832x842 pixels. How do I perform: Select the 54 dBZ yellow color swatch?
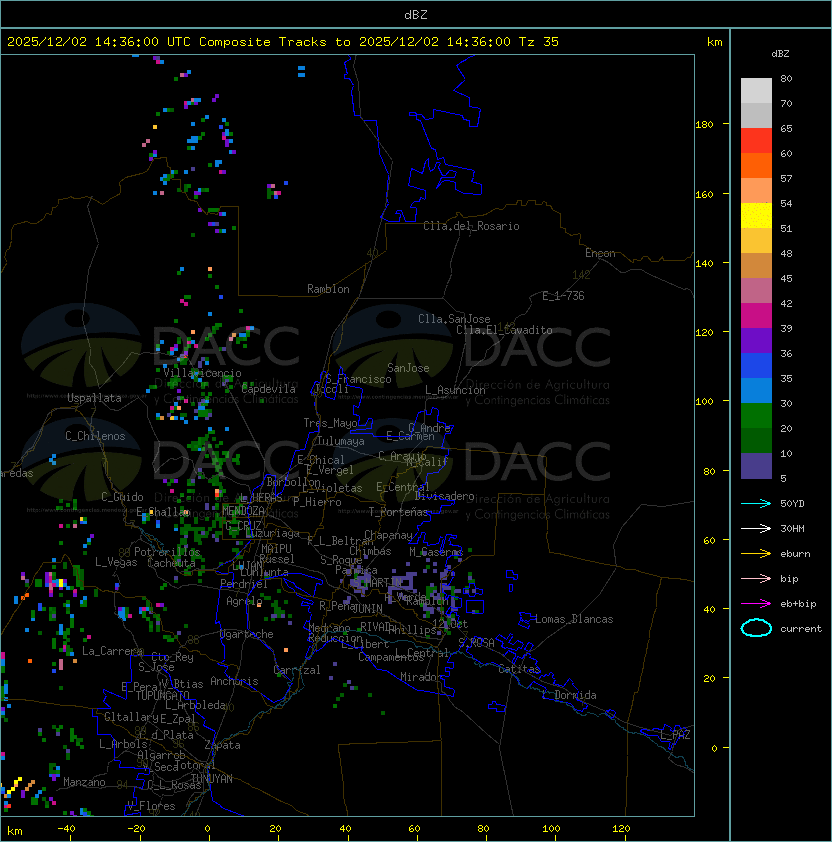pos(756,215)
